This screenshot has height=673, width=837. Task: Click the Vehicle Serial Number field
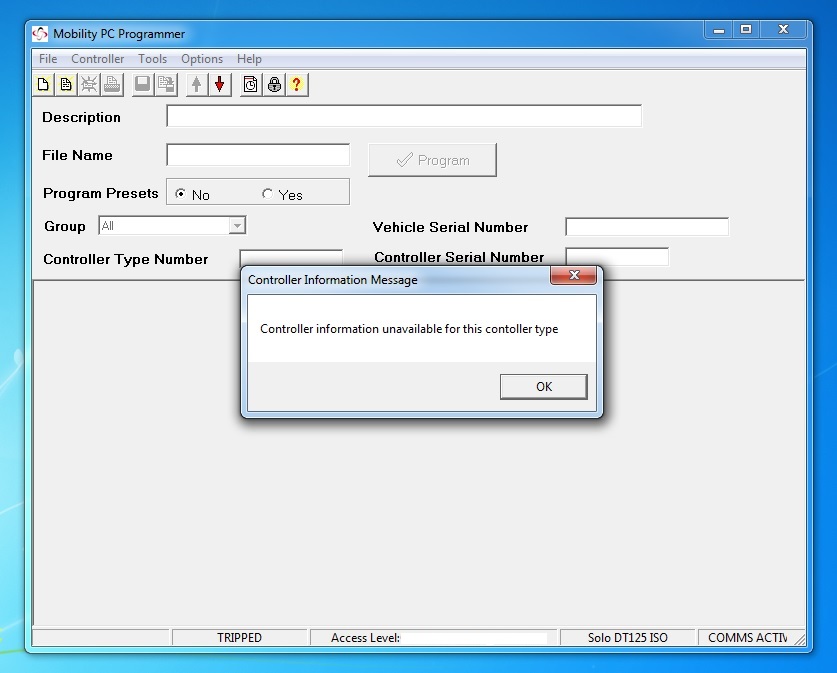(x=646, y=227)
